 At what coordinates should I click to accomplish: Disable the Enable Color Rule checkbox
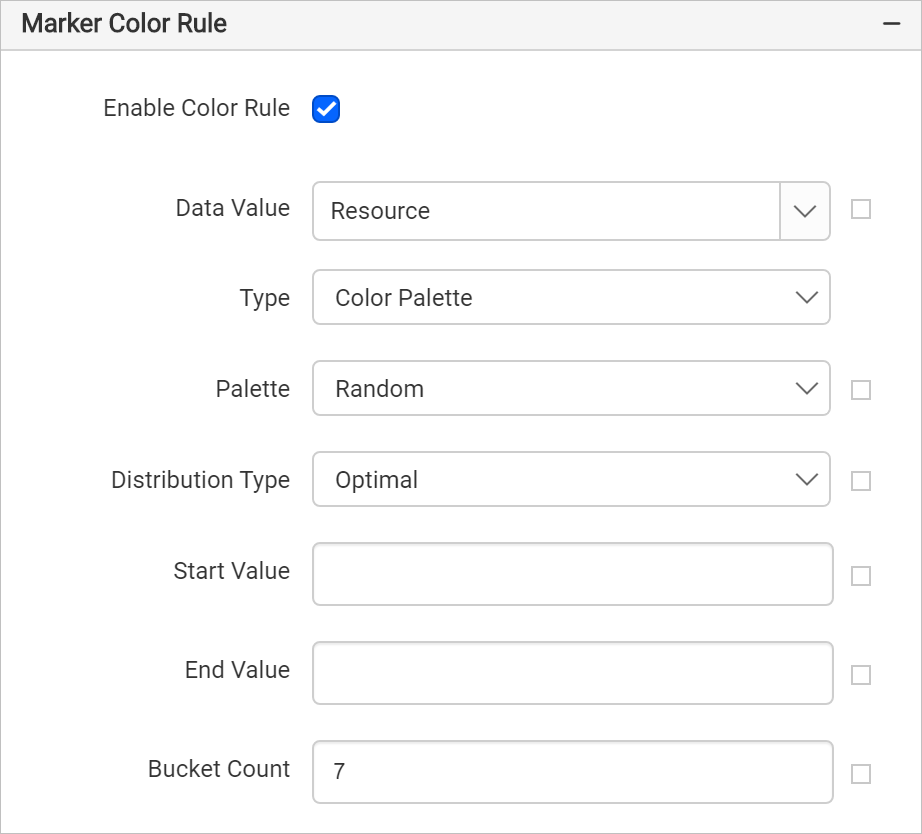point(324,108)
